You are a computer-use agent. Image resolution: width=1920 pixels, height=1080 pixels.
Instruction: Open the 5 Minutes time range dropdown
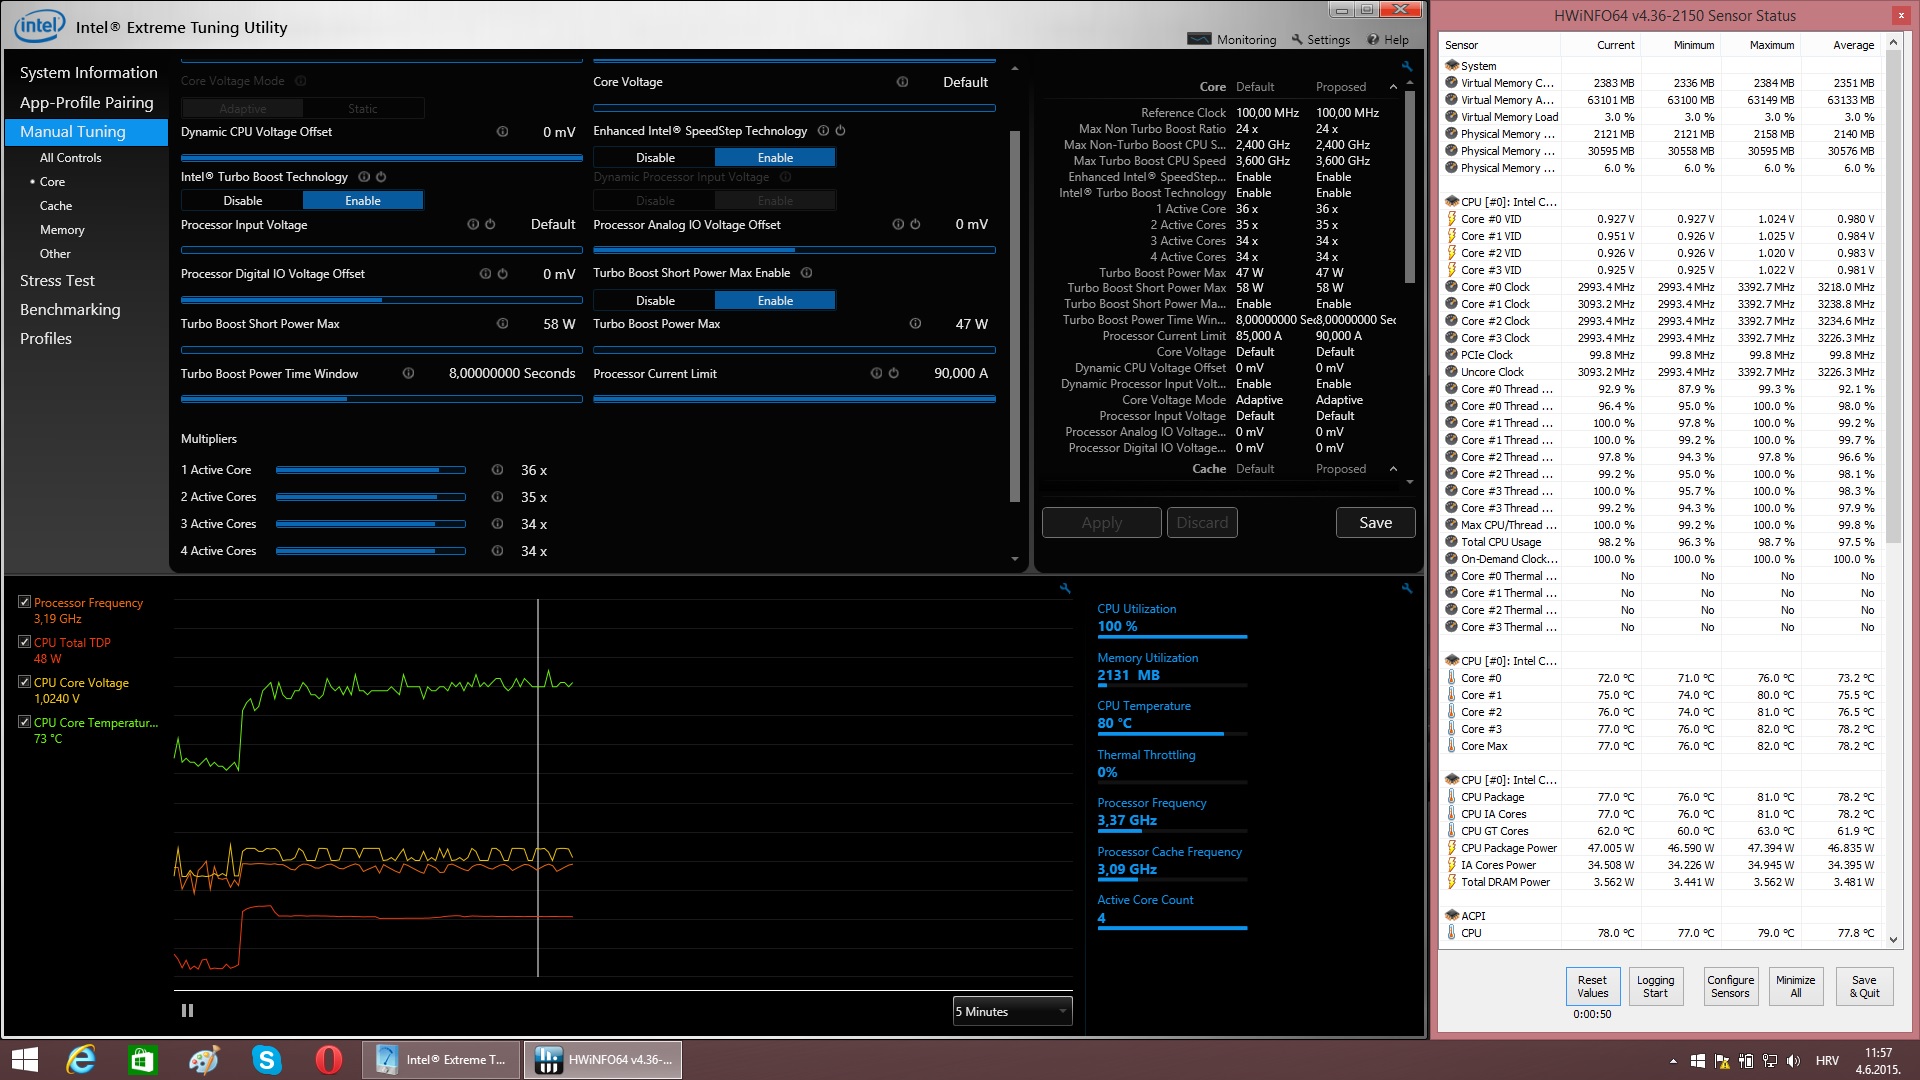1012,1012
